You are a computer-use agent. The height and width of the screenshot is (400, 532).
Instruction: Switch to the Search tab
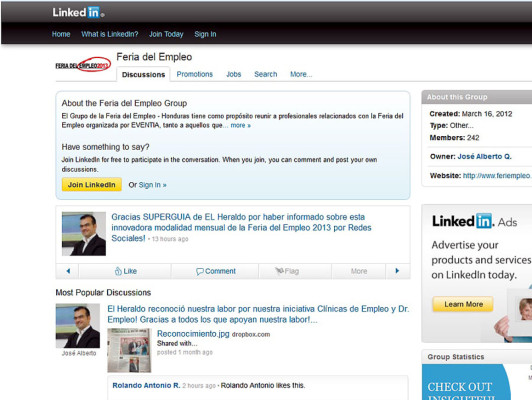click(266, 74)
